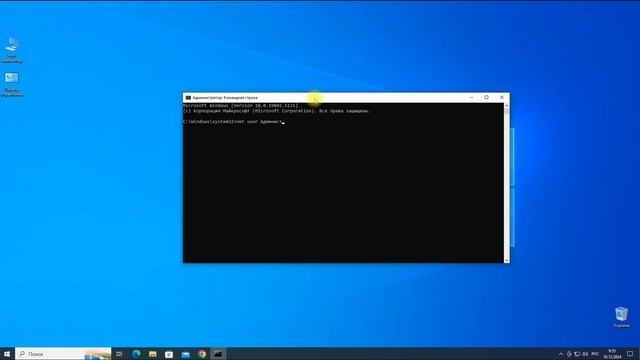Click the console scrollbar up arrow

click(507, 105)
